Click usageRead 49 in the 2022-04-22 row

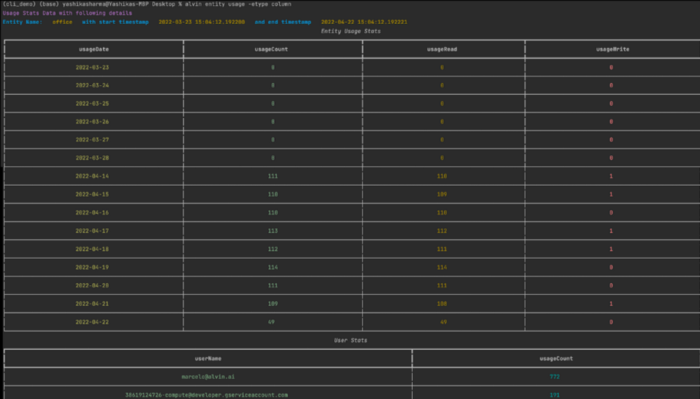[443, 322]
